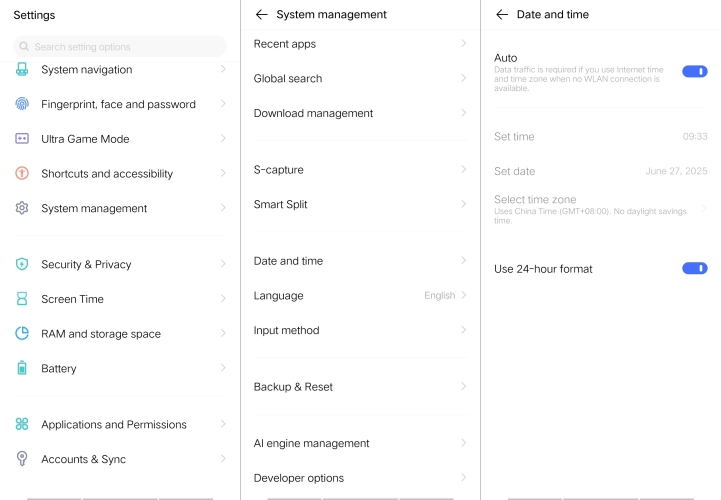The width and height of the screenshot is (721, 500).
Task: Click the System management gear icon
Action: [x=22, y=208]
